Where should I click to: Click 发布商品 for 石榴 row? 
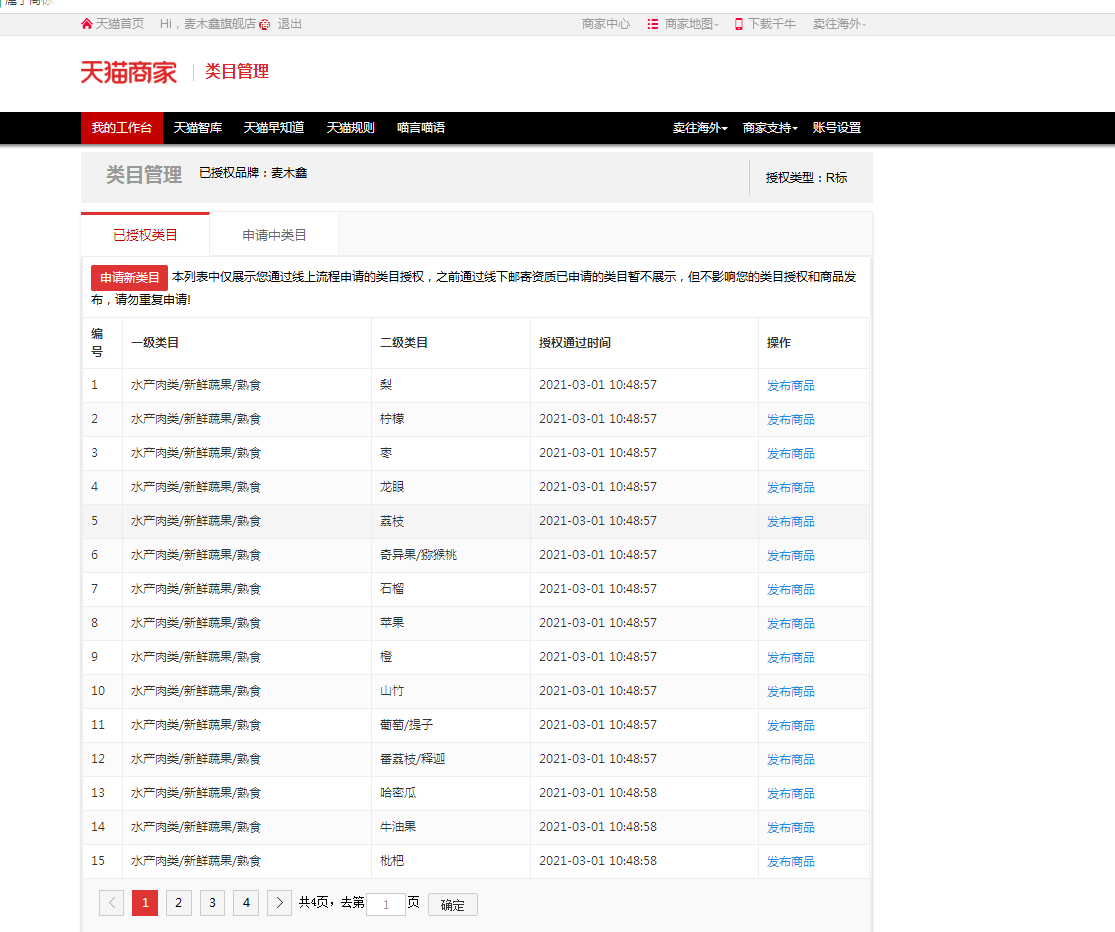click(x=791, y=589)
